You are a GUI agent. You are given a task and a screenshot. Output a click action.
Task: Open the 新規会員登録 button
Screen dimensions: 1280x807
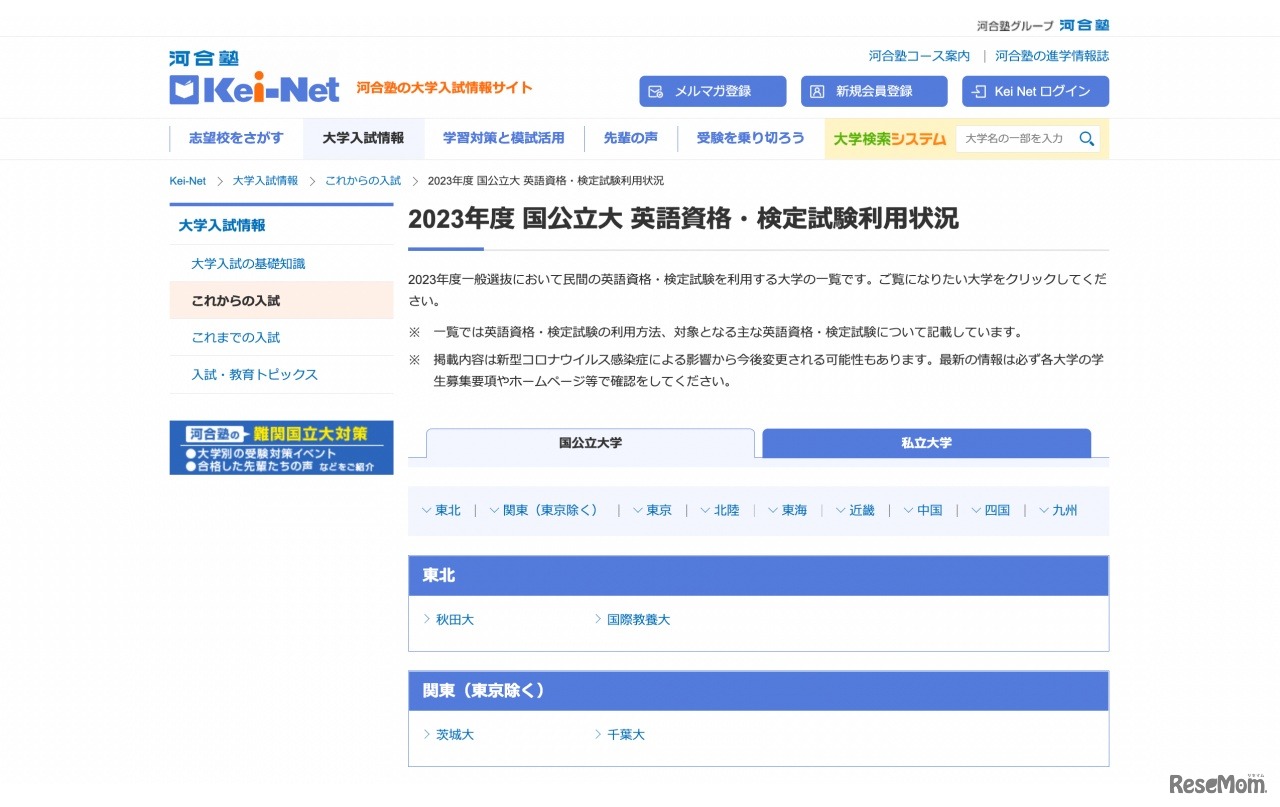pos(874,91)
